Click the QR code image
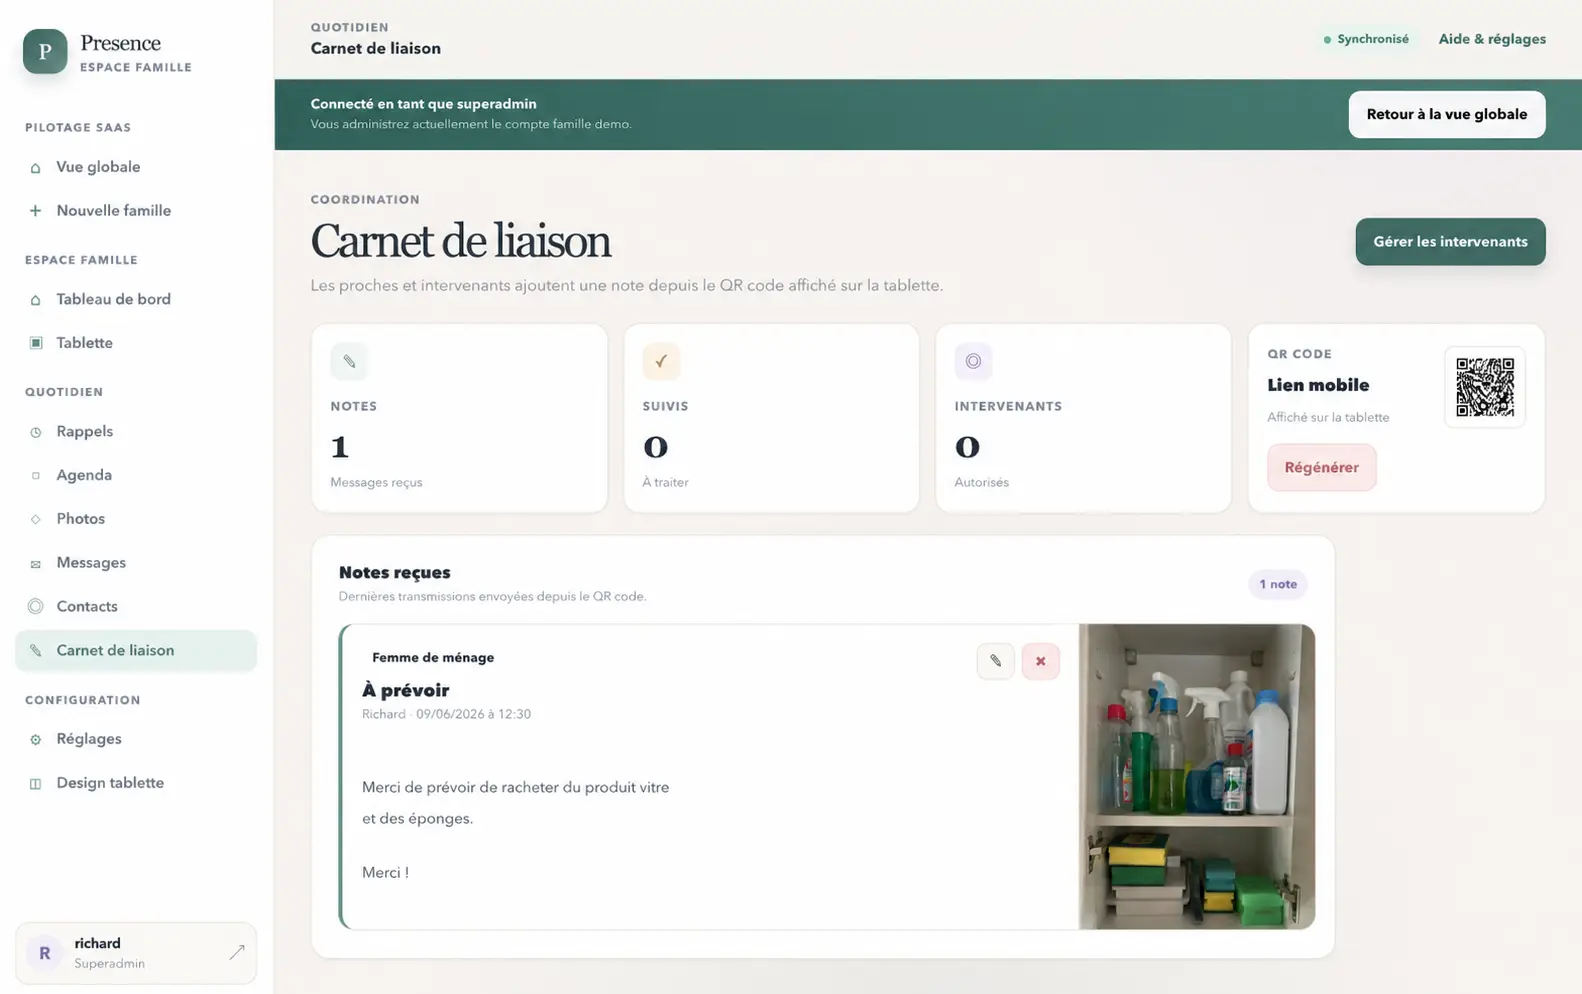The image size is (1582, 994). (x=1484, y=387)
